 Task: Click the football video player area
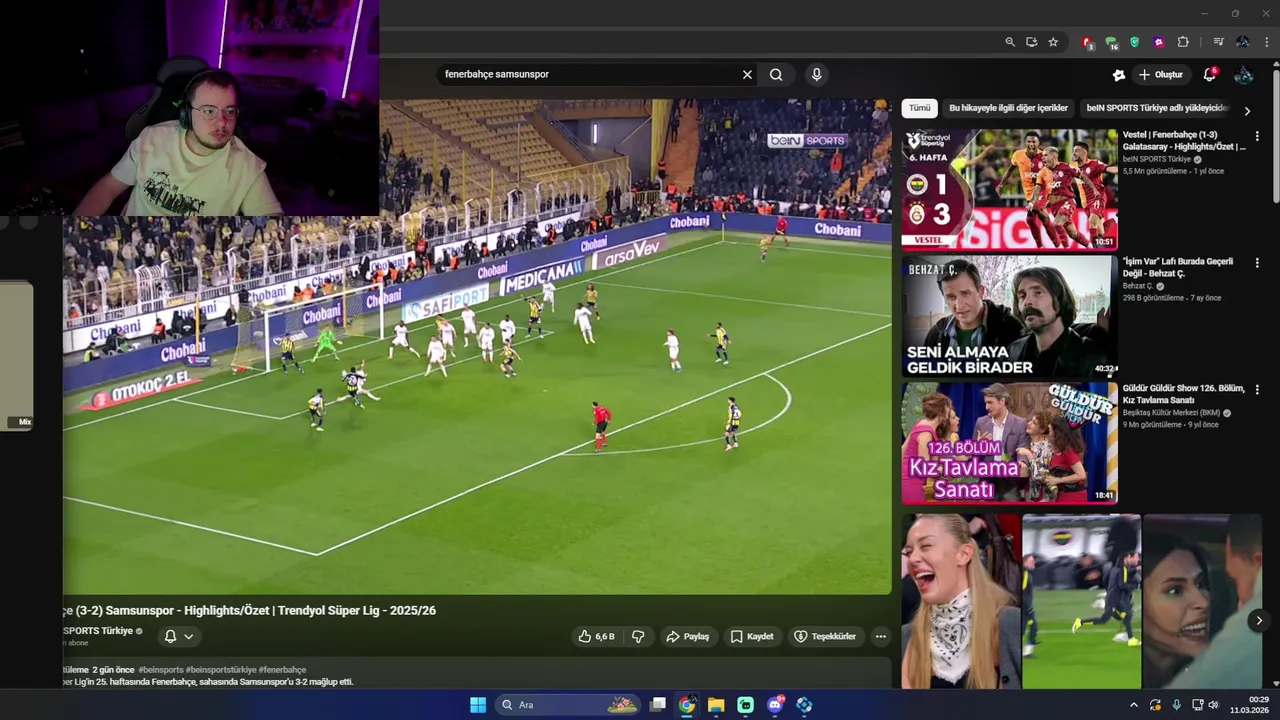tap(477, 347)
